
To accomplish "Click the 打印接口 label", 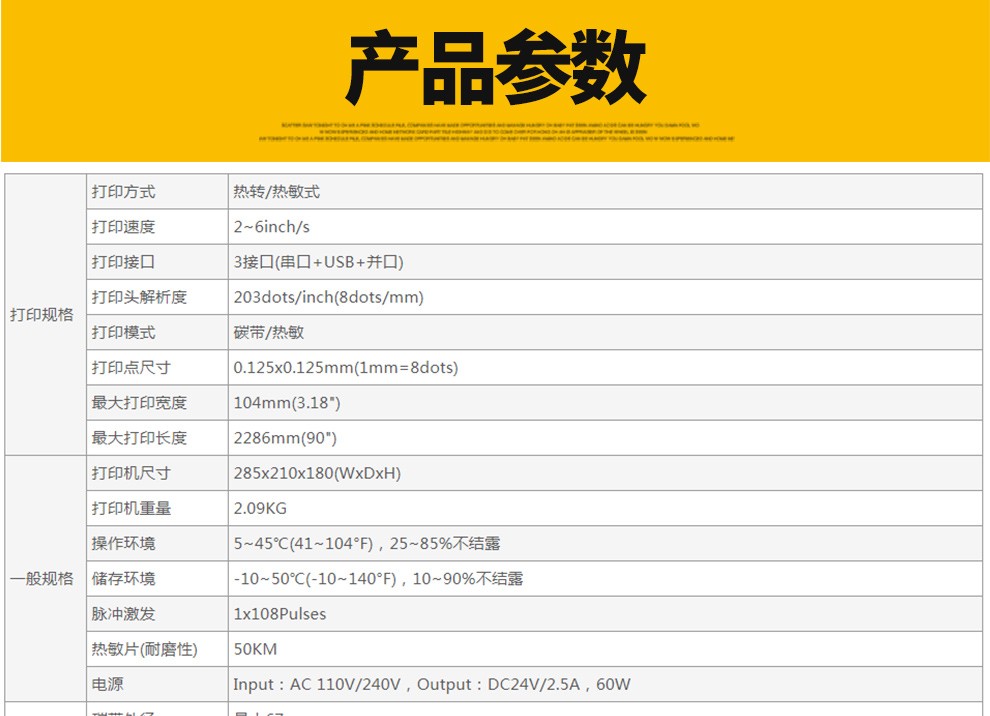I will click(123, 262).
